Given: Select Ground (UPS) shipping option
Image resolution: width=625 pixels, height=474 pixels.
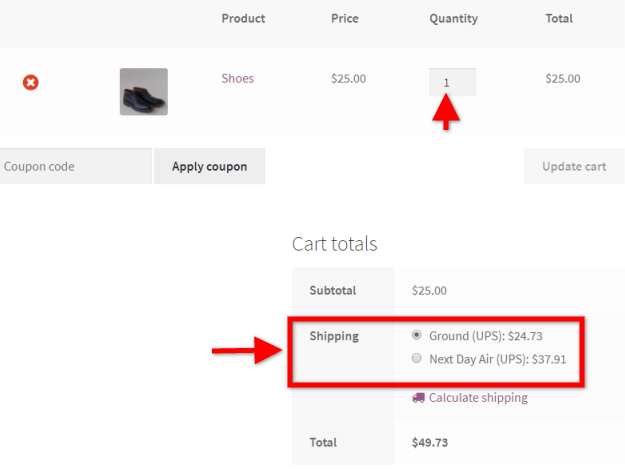Looking at the screenshot, I should pos(417,335).
